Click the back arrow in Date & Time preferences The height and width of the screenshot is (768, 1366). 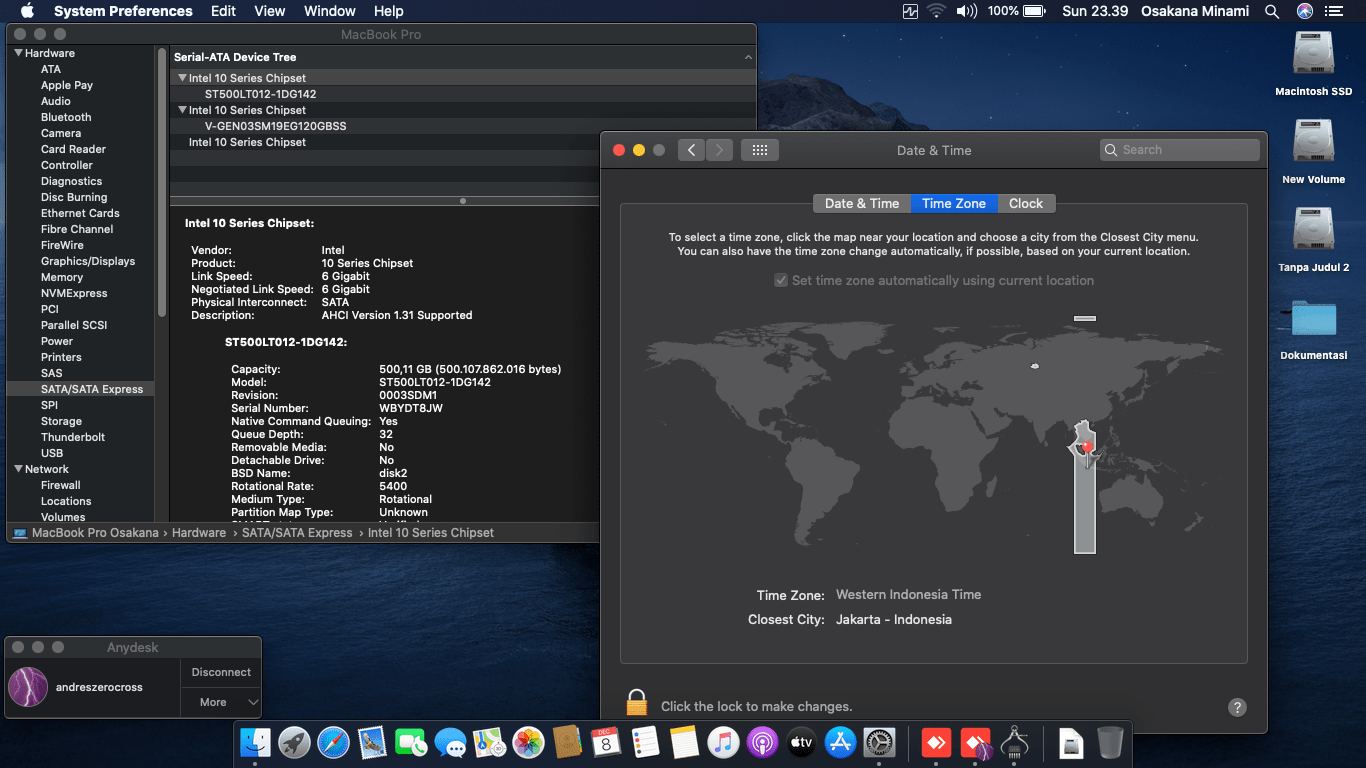point(691,149)
